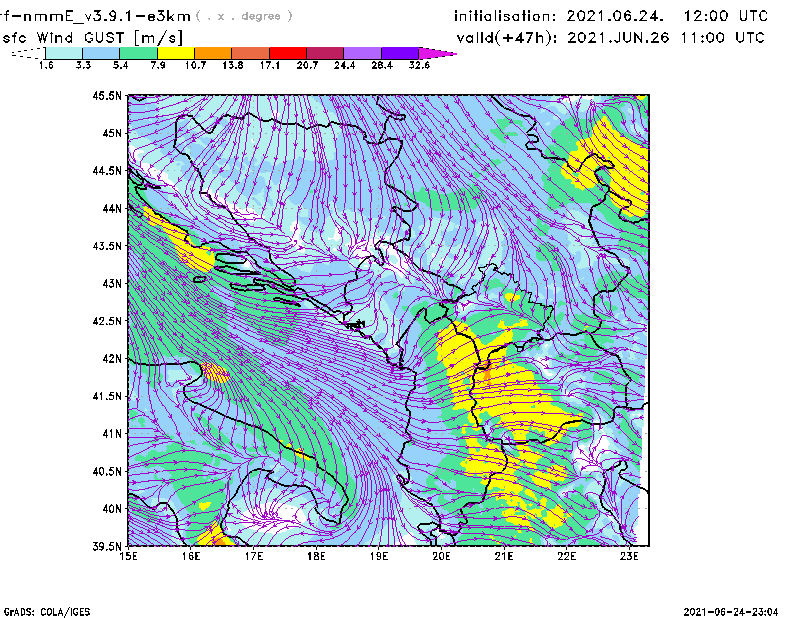Click the 45N latitude label
This screenshot has height=618, width=800.
pyautogui.click(x=112, y=133)
